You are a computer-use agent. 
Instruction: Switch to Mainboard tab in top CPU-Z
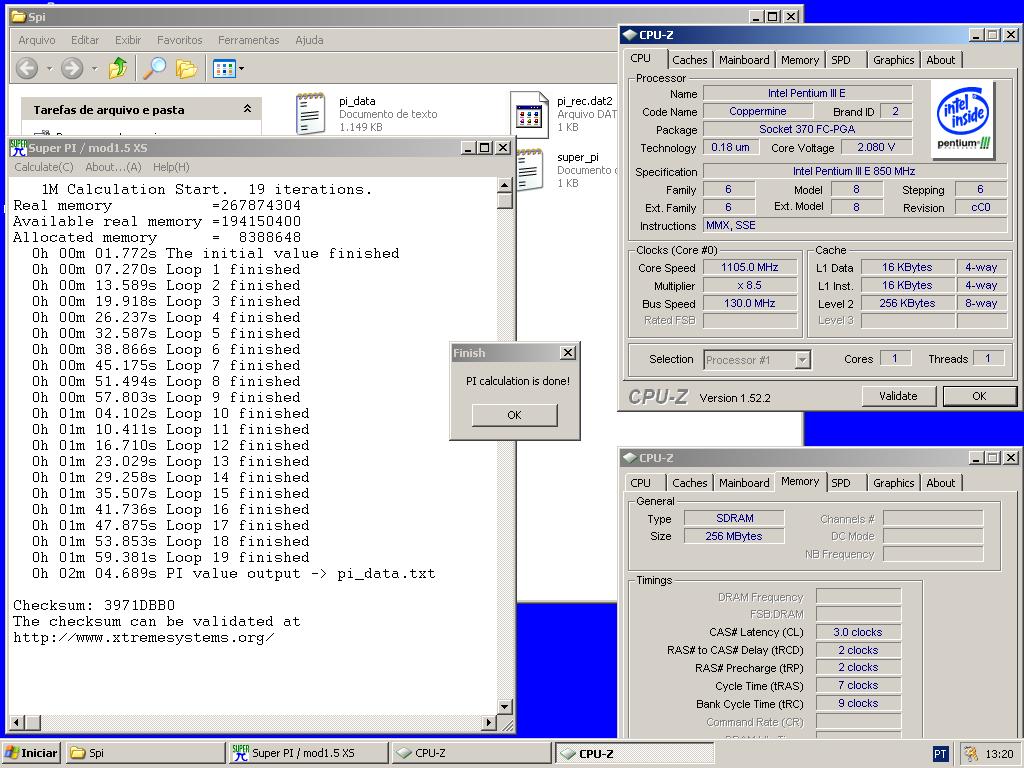point(744,60)
